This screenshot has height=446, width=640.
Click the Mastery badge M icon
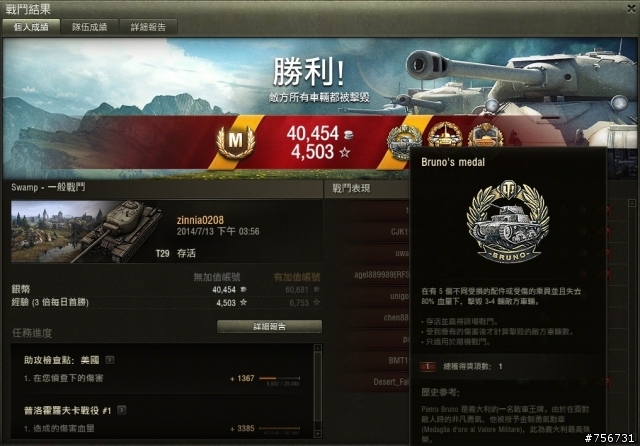pyautogui.click(x=236, y=142)
